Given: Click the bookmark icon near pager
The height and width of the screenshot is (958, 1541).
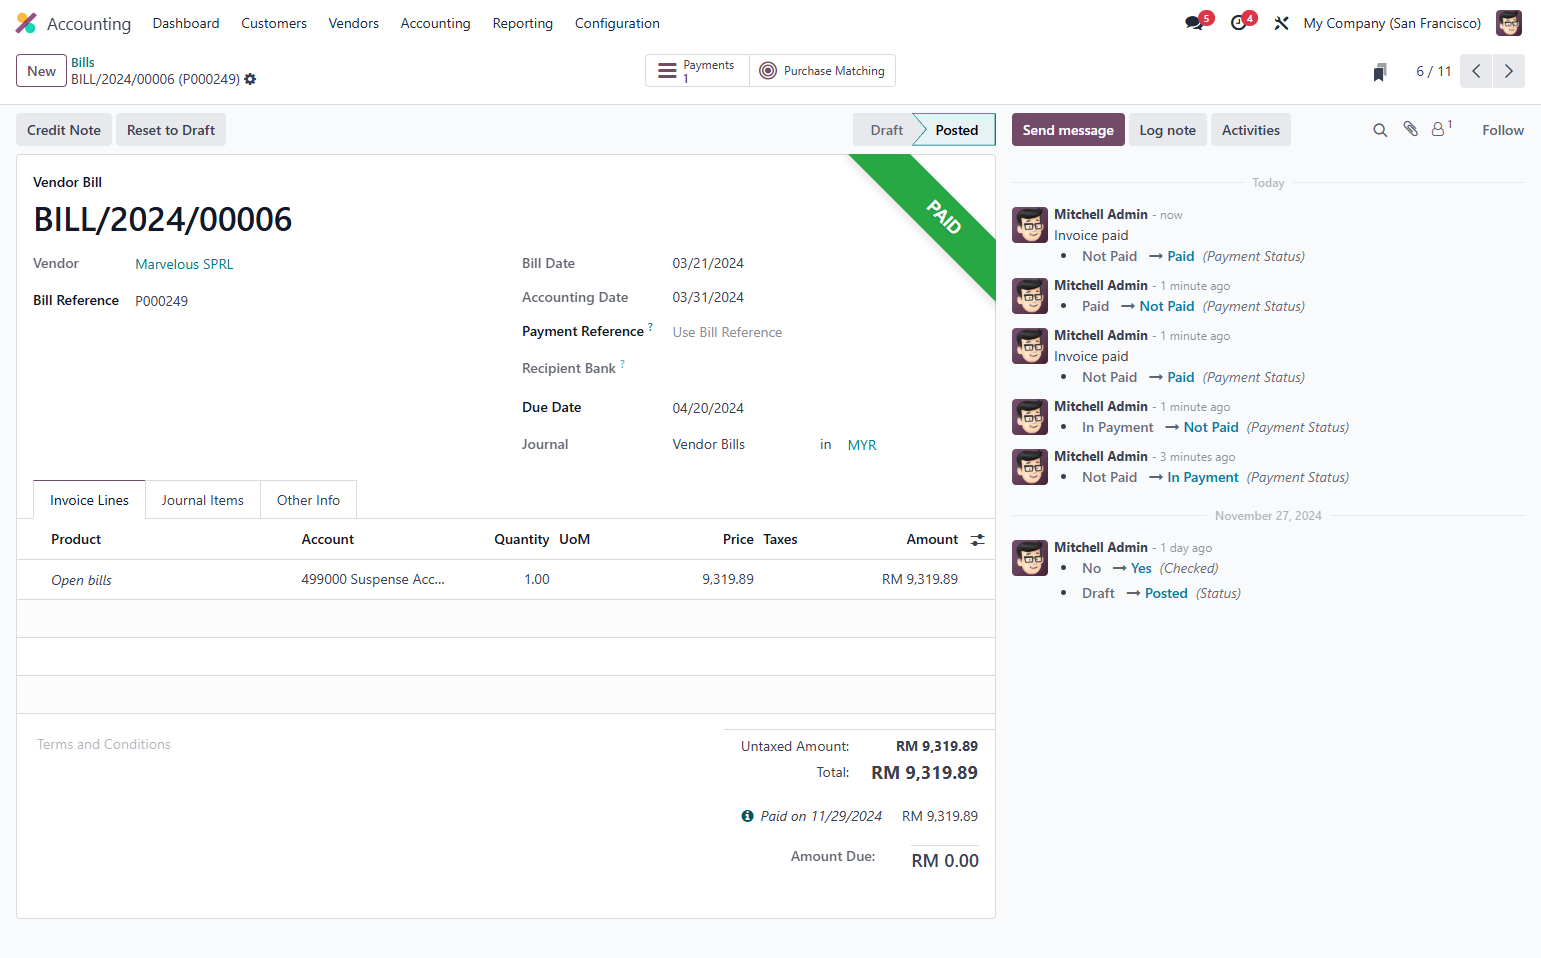Looking at the screenshot, I should coord(1380,71).
